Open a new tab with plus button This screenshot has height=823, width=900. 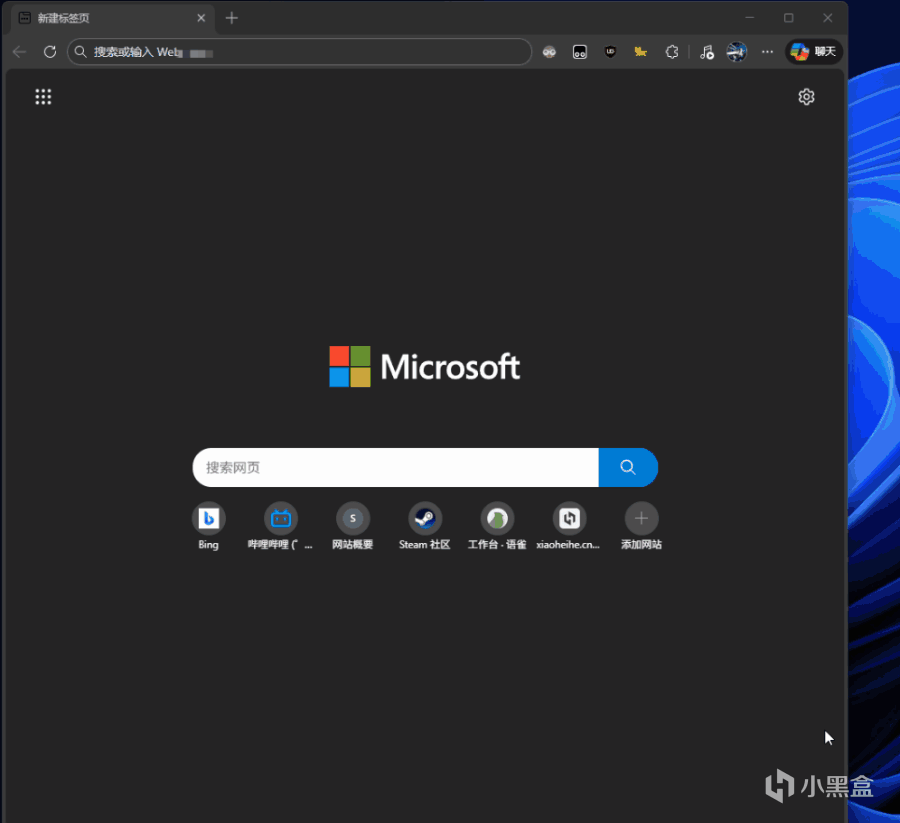232,18
